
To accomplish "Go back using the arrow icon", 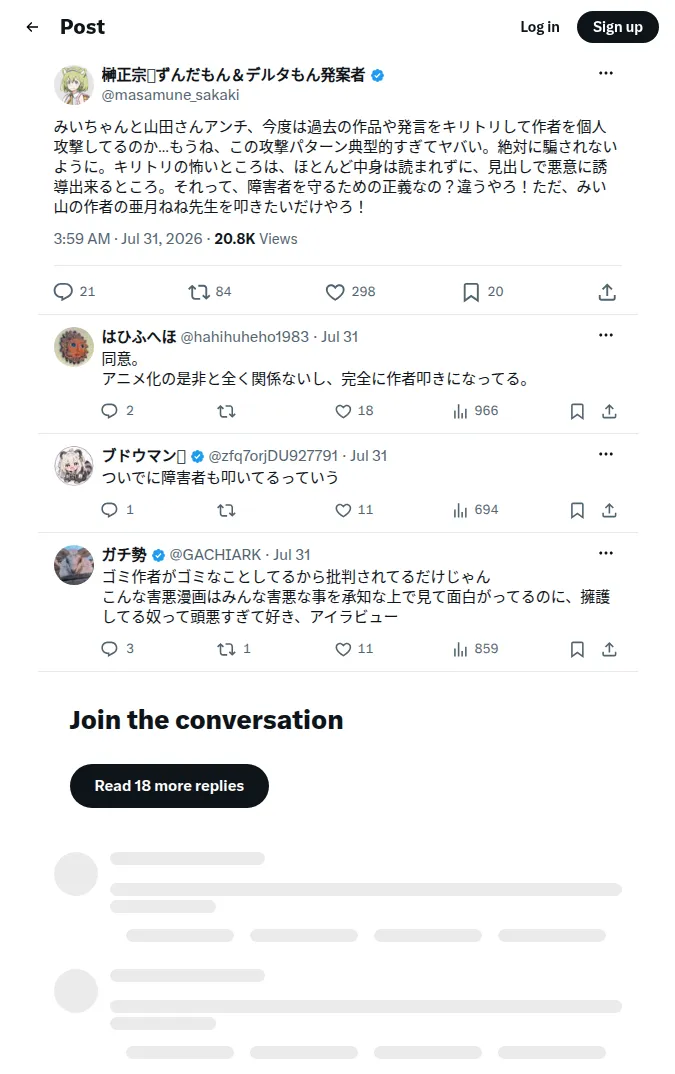I will pyautogui.click(x=32, y=27).
